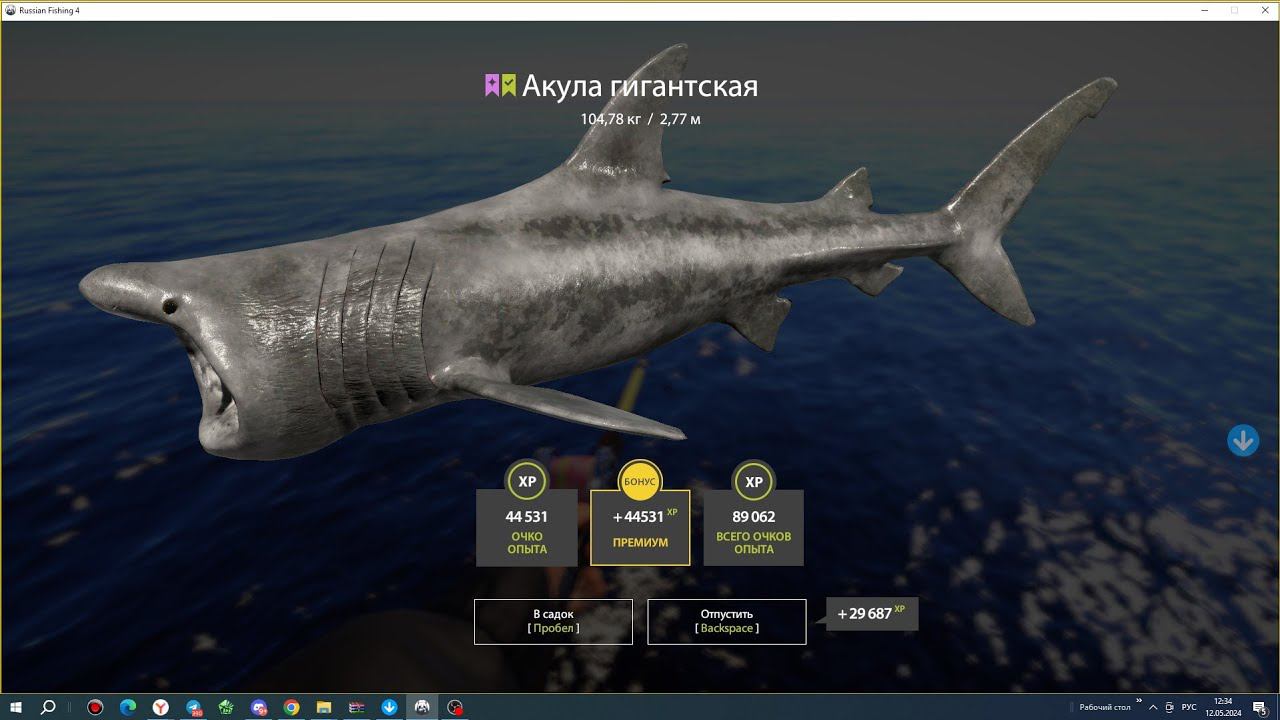Switch the РУС input language
The image size is (1280, 720).
click(x=1189, y=707)
